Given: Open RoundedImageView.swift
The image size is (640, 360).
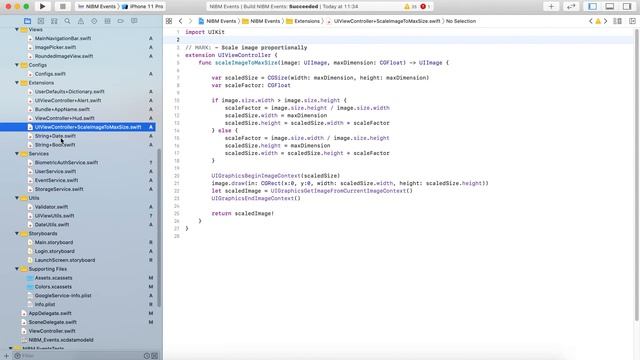Looking at the screenshot, I should click(x=64, y=56).
